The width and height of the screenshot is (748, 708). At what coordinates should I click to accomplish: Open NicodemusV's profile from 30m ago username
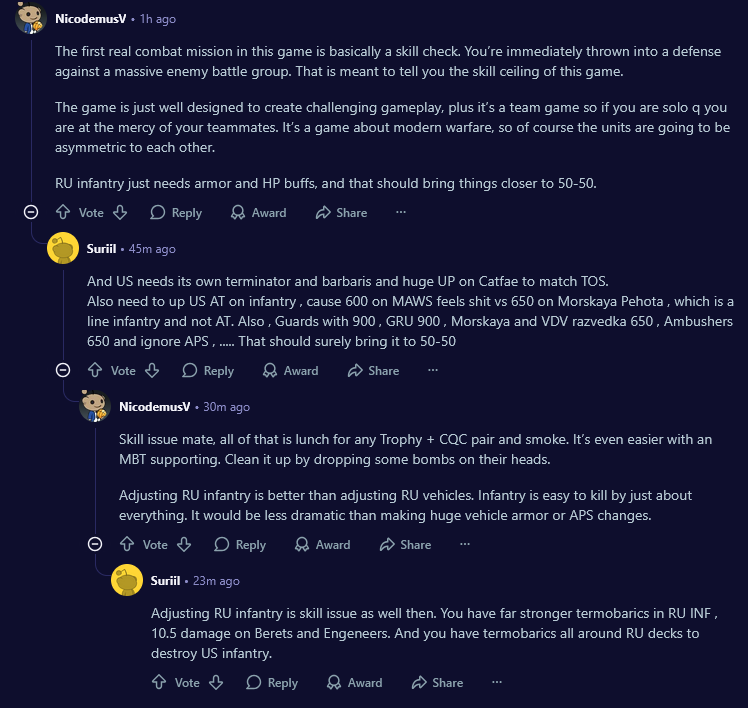coord(156,406)
